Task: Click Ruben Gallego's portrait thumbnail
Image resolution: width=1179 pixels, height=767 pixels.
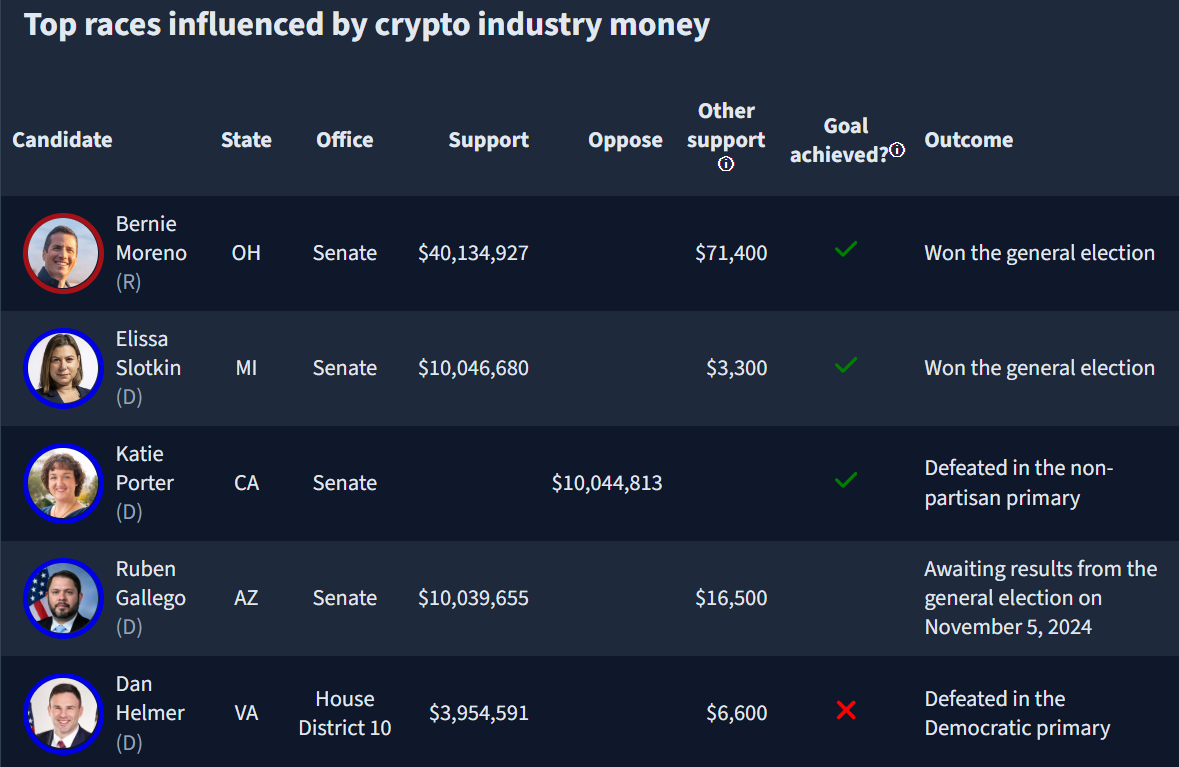Action: tap(63, 599)
